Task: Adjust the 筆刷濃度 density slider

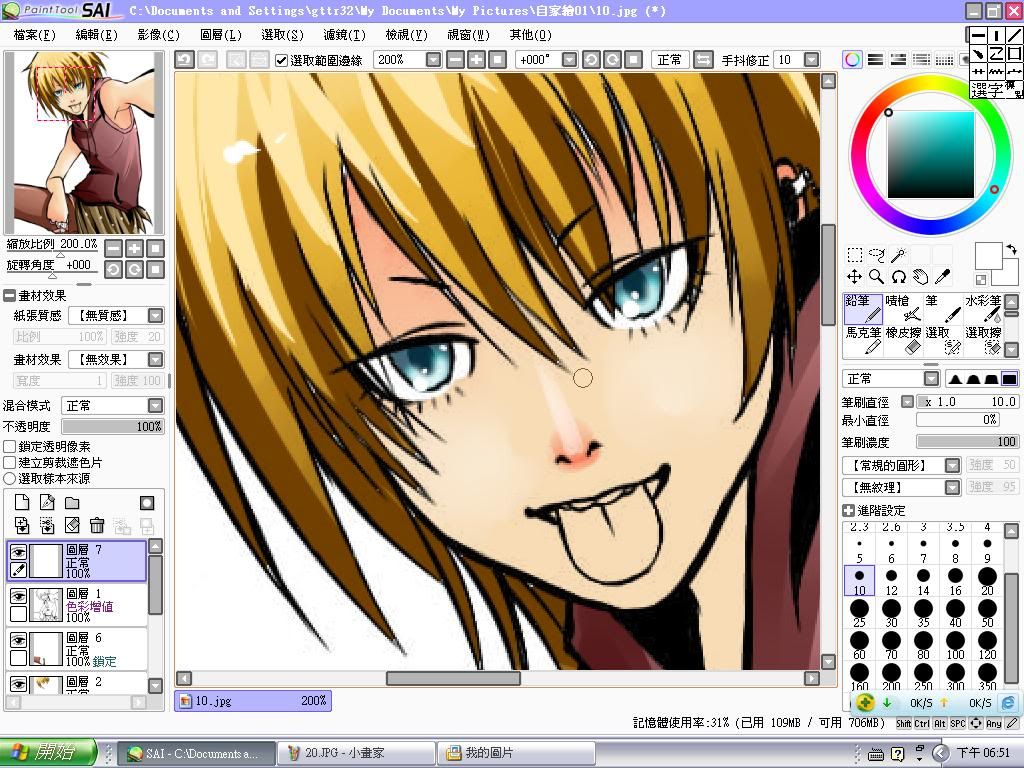Action: coord(967,442)
